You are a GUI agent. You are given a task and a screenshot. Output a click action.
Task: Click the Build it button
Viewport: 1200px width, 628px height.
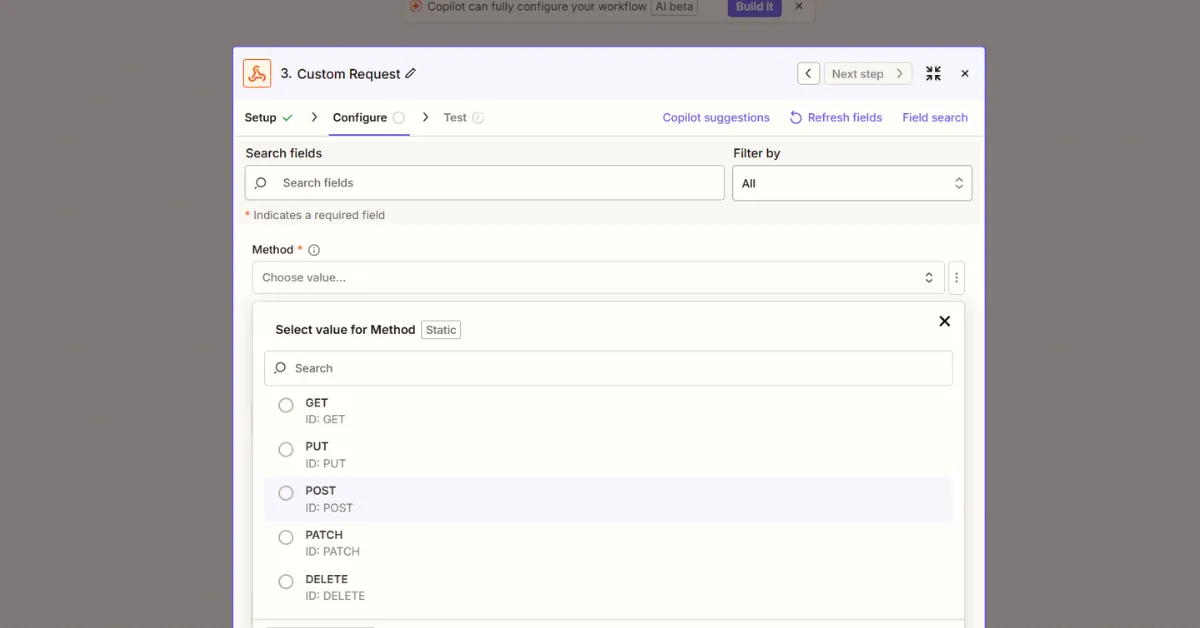(x=753, y=7)
